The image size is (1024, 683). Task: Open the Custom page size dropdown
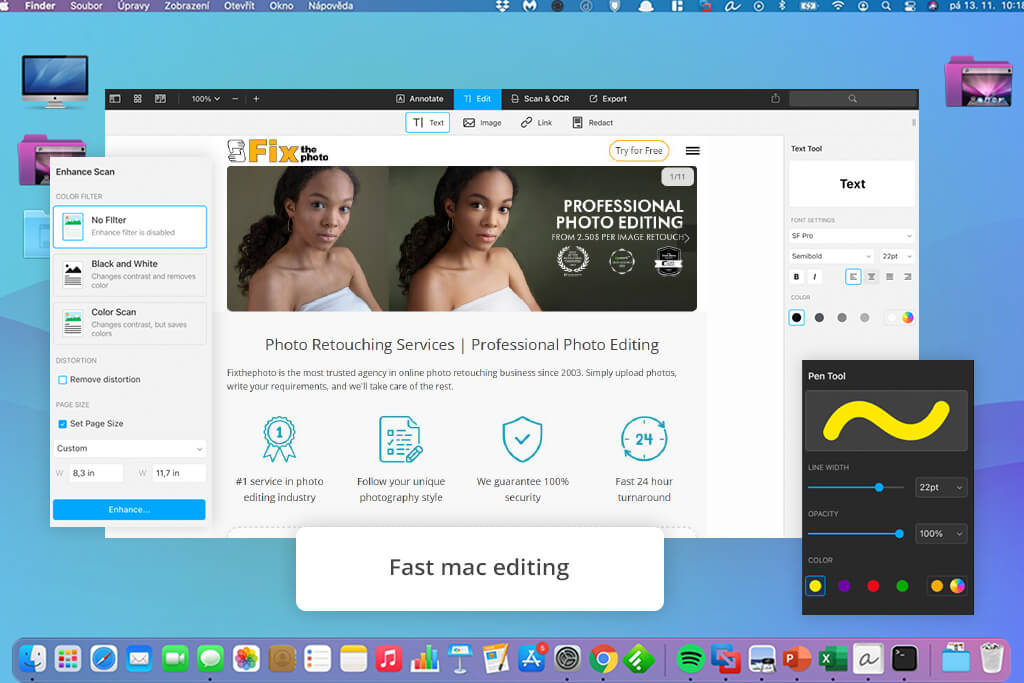129,449
